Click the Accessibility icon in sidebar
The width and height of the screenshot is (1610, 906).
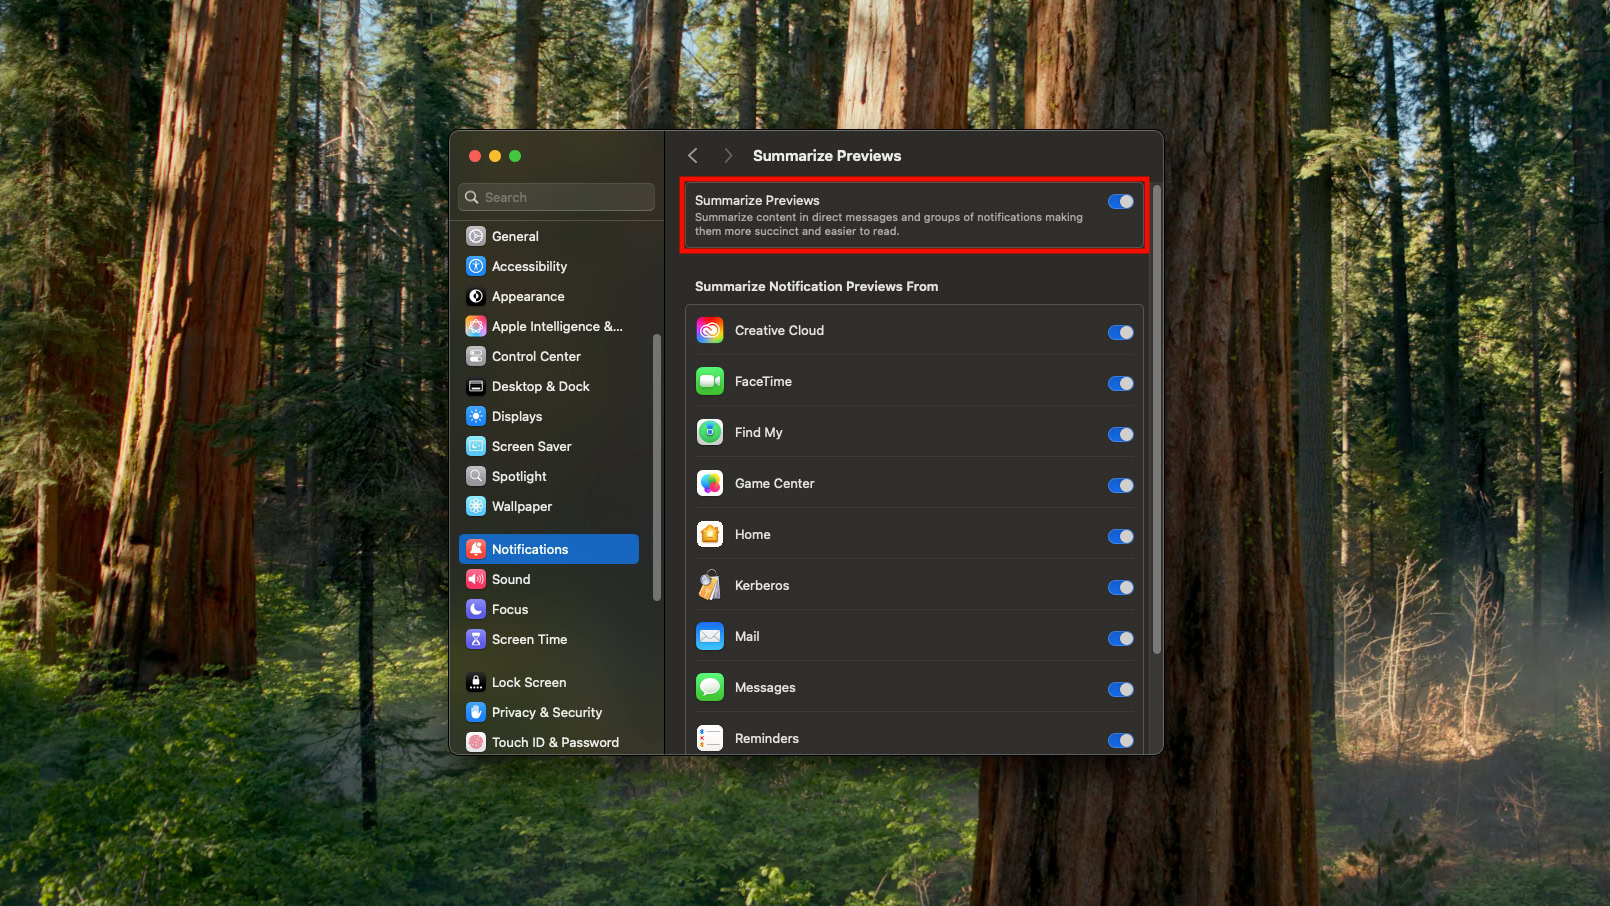[476, 266]
